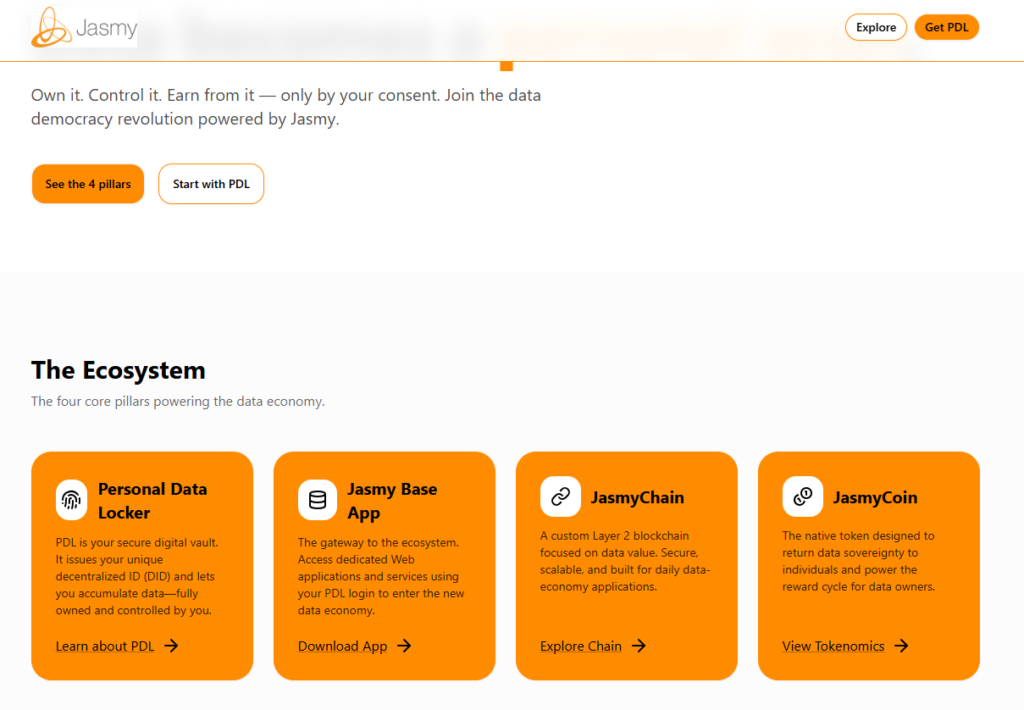Open the Download App link
1024x710 pixels.
click(343, 646)
